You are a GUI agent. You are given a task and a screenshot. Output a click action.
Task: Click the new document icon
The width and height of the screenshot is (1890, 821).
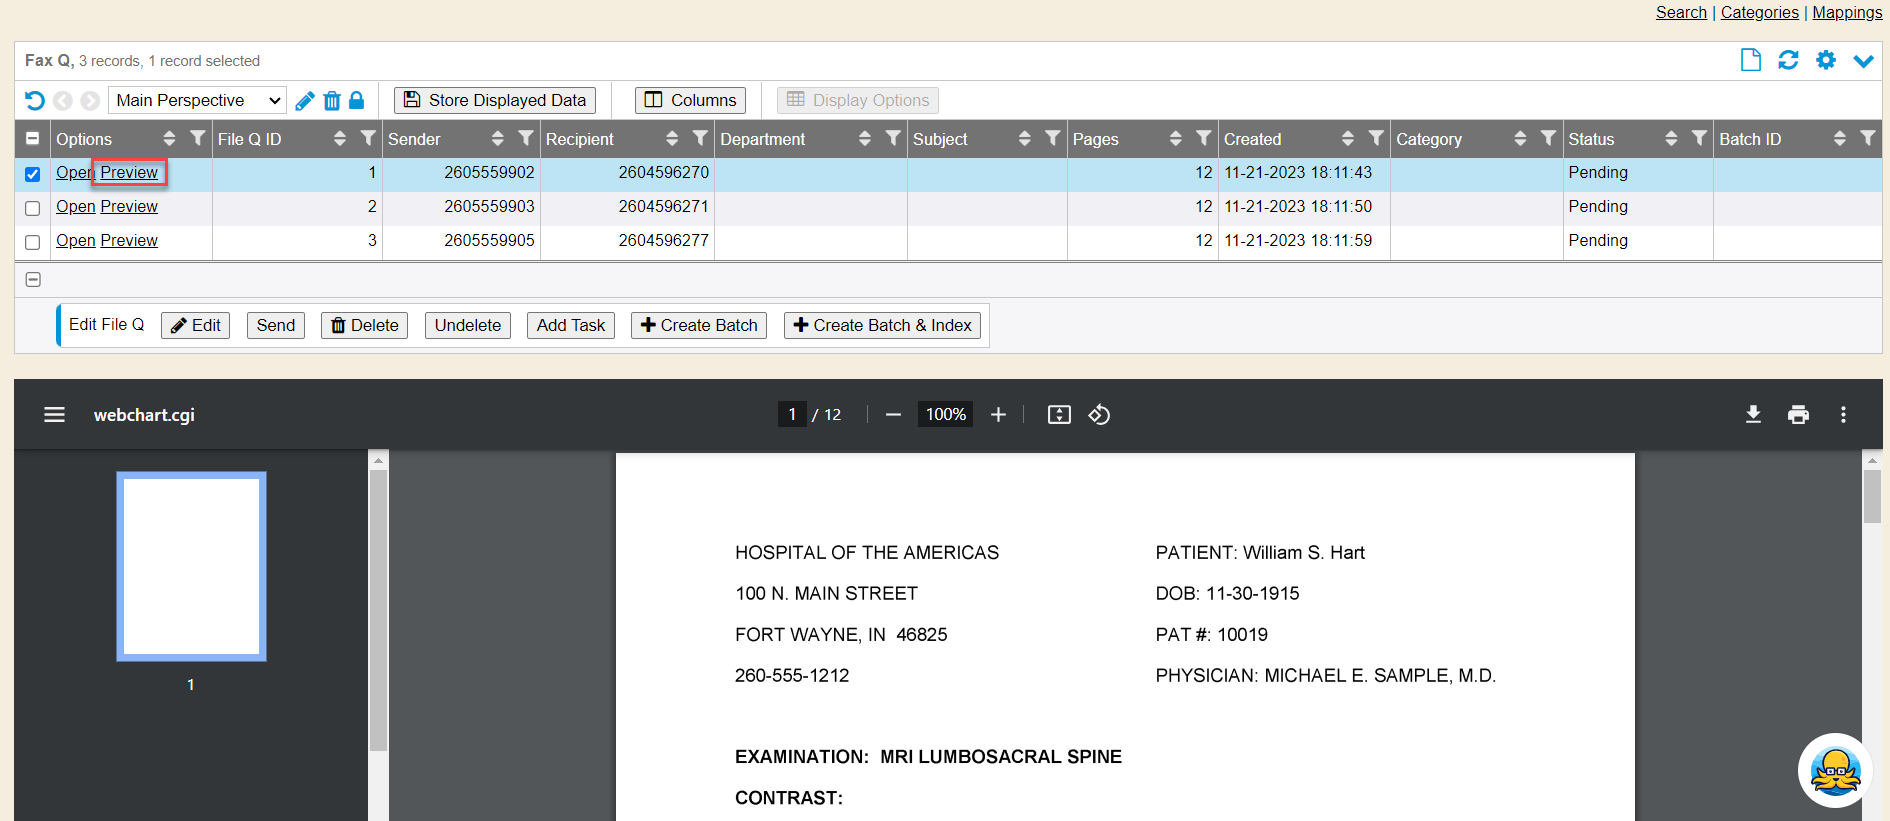(1750, 60)
